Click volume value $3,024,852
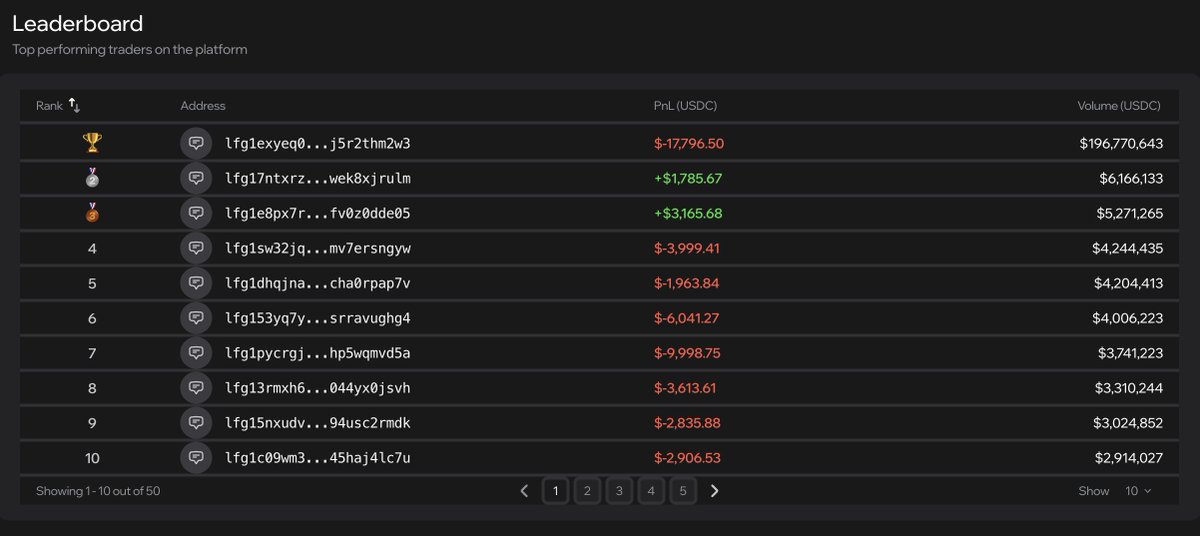 (1130, 423)
